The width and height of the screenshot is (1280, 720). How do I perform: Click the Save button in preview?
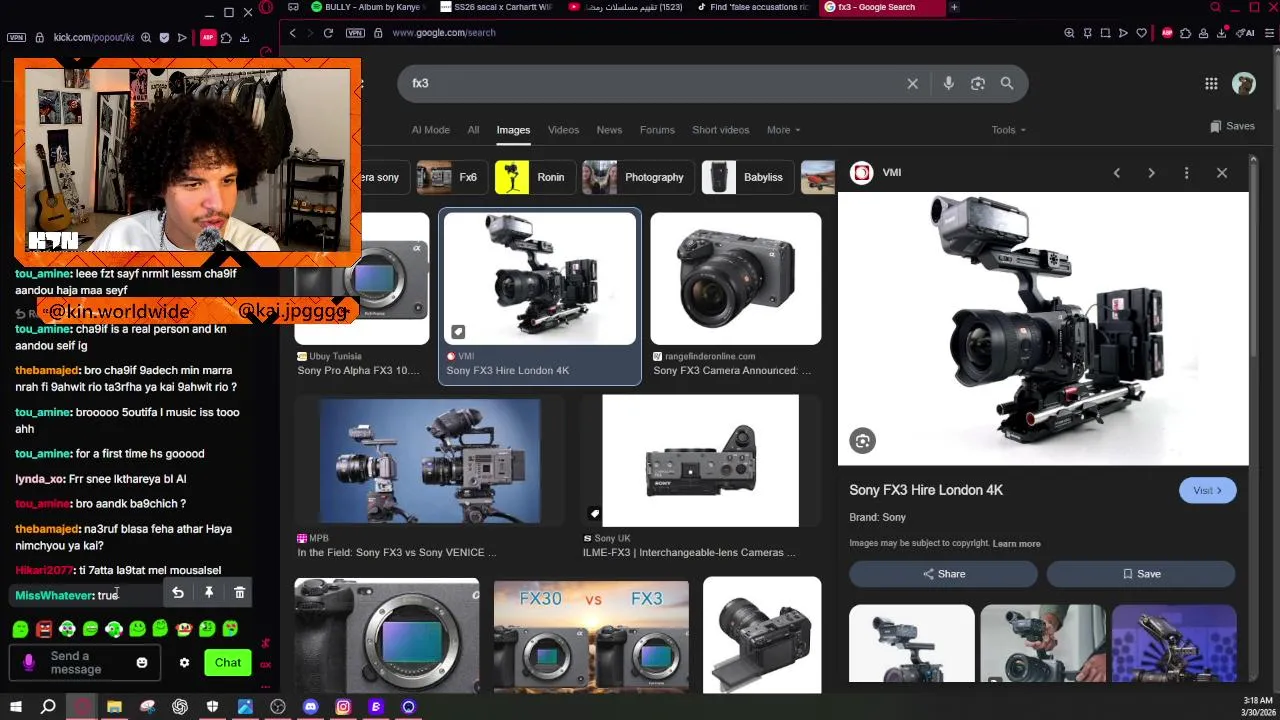[1140, 574]
